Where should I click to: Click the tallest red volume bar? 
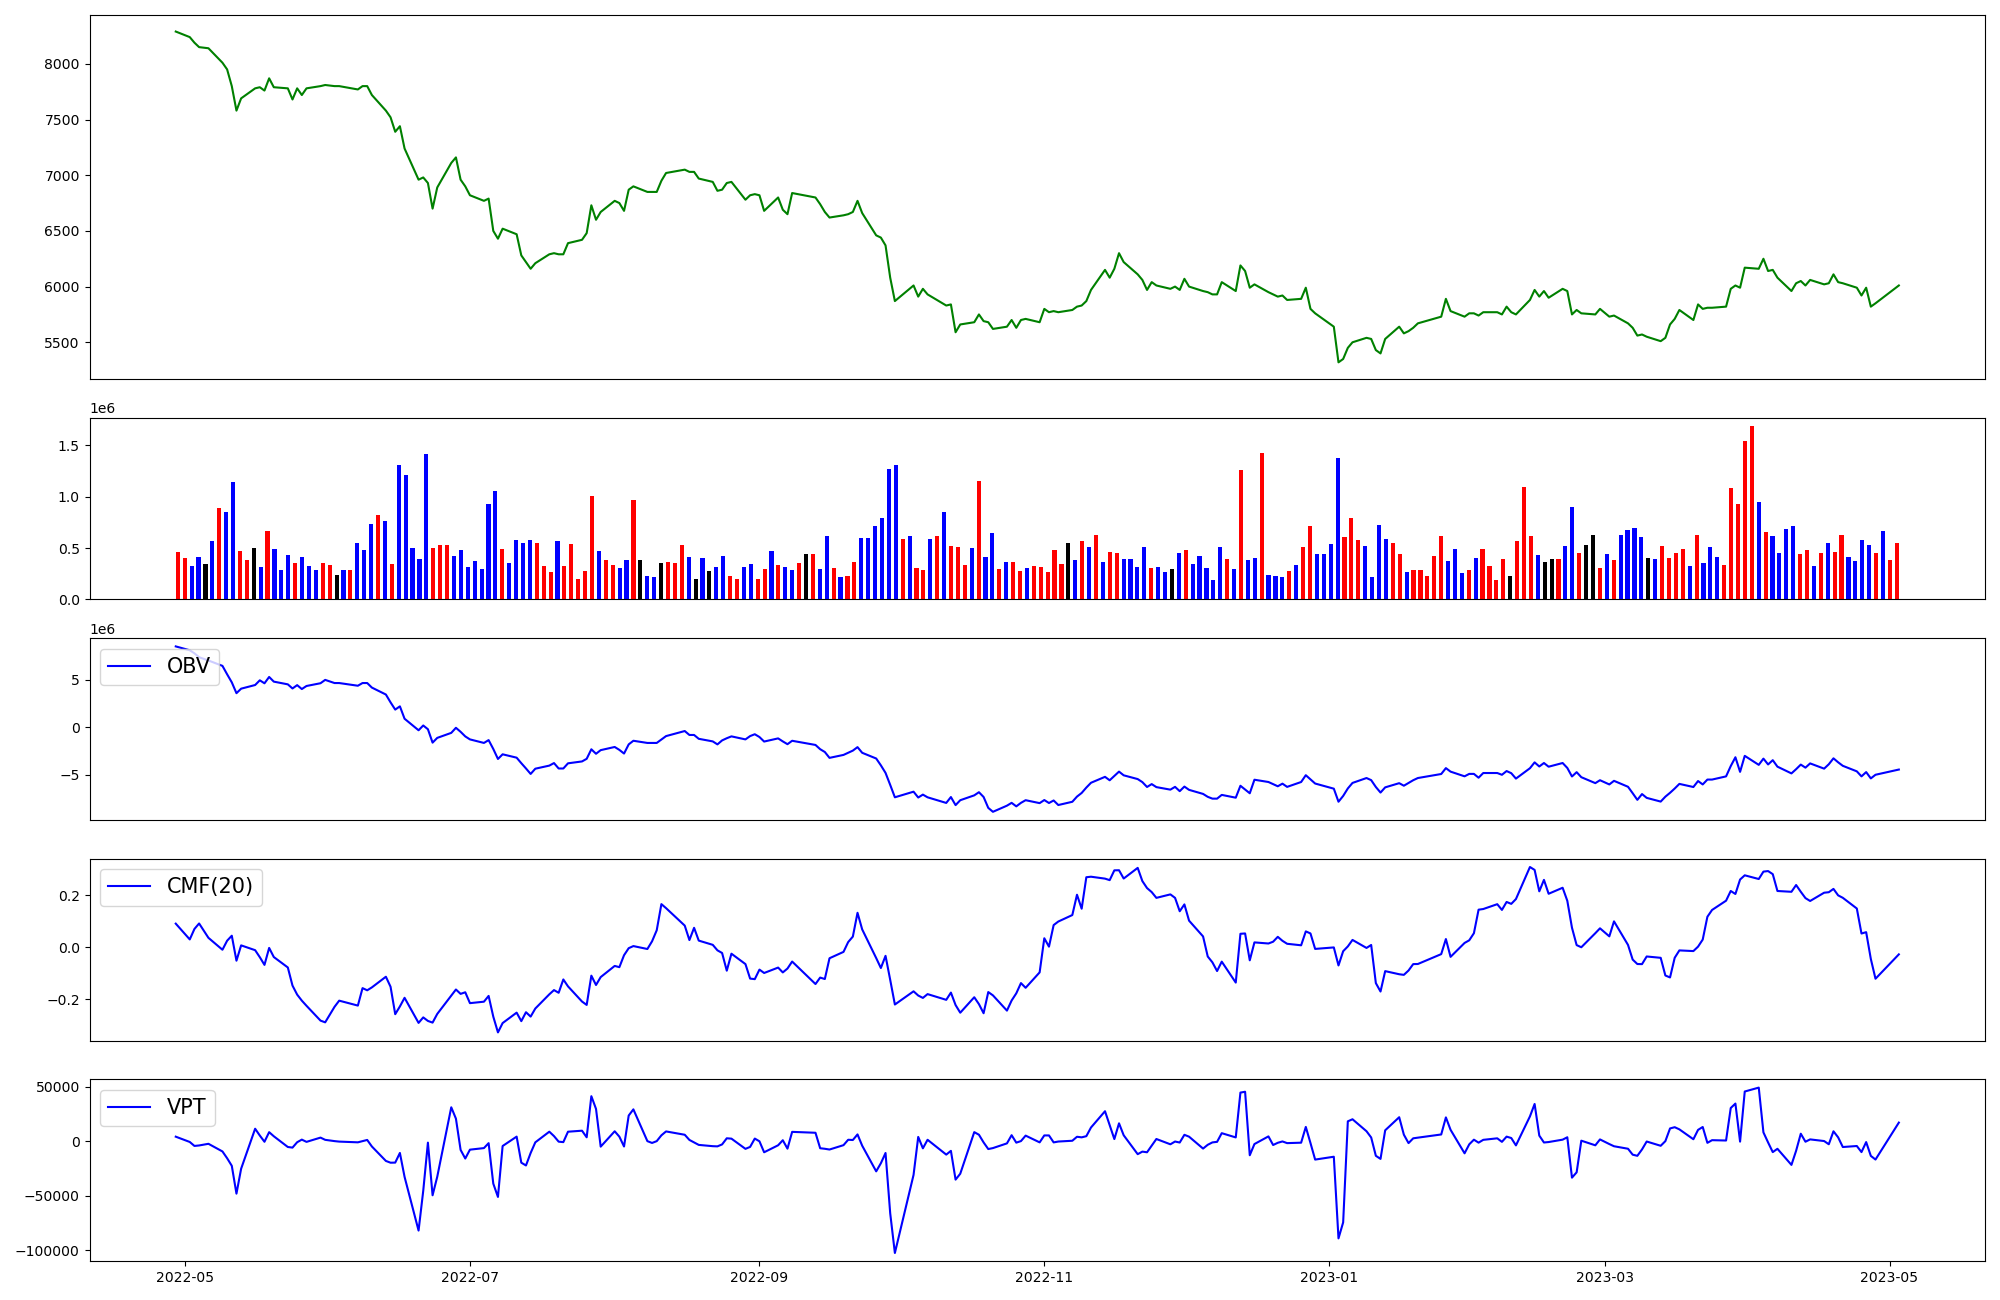1752,513
